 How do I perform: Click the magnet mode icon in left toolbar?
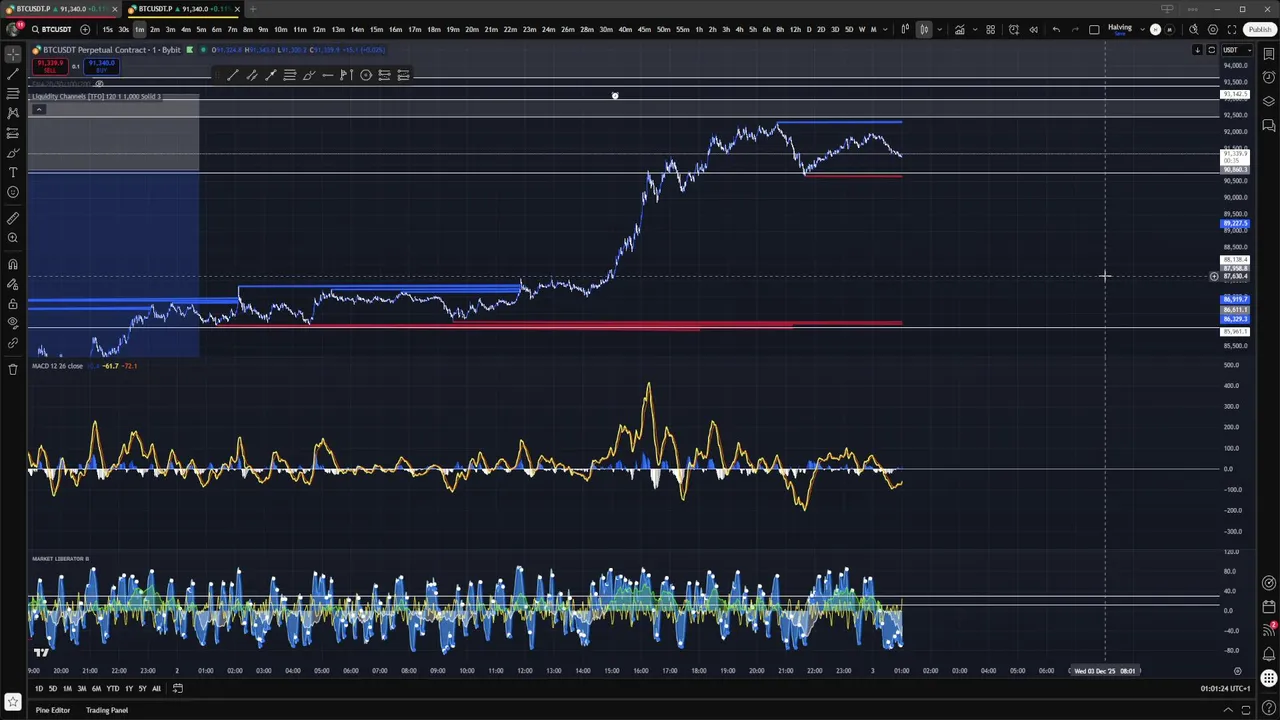point(13,264)
